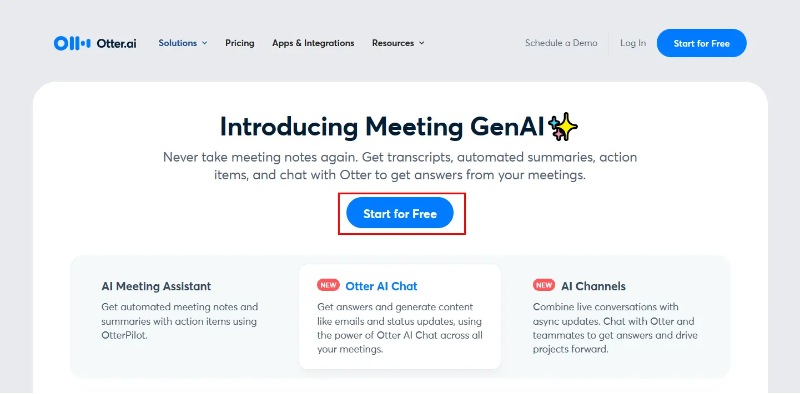The image size is (802, 394).
Task: Click the NEW badge on Otter AI Chat
Action: 328,285
